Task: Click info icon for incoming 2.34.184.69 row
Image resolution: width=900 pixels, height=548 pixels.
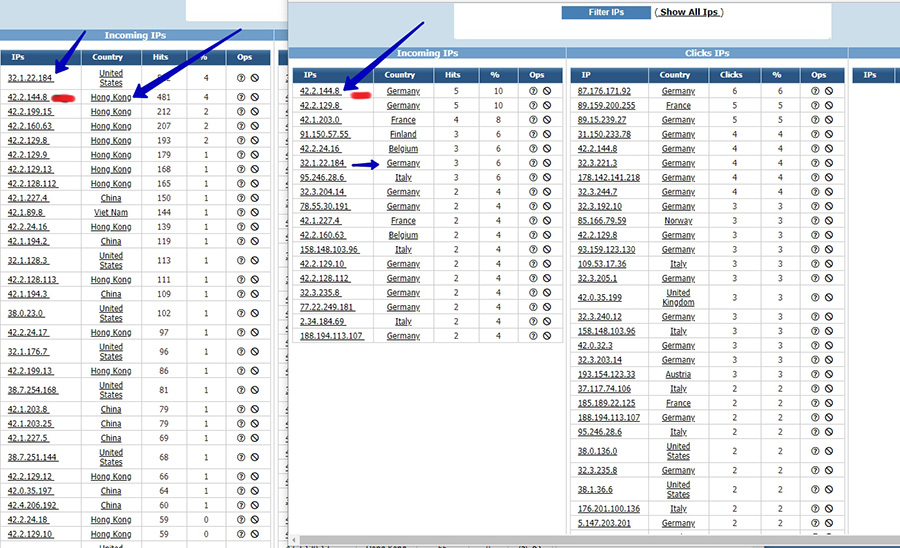Action: [x=533, y=321]
